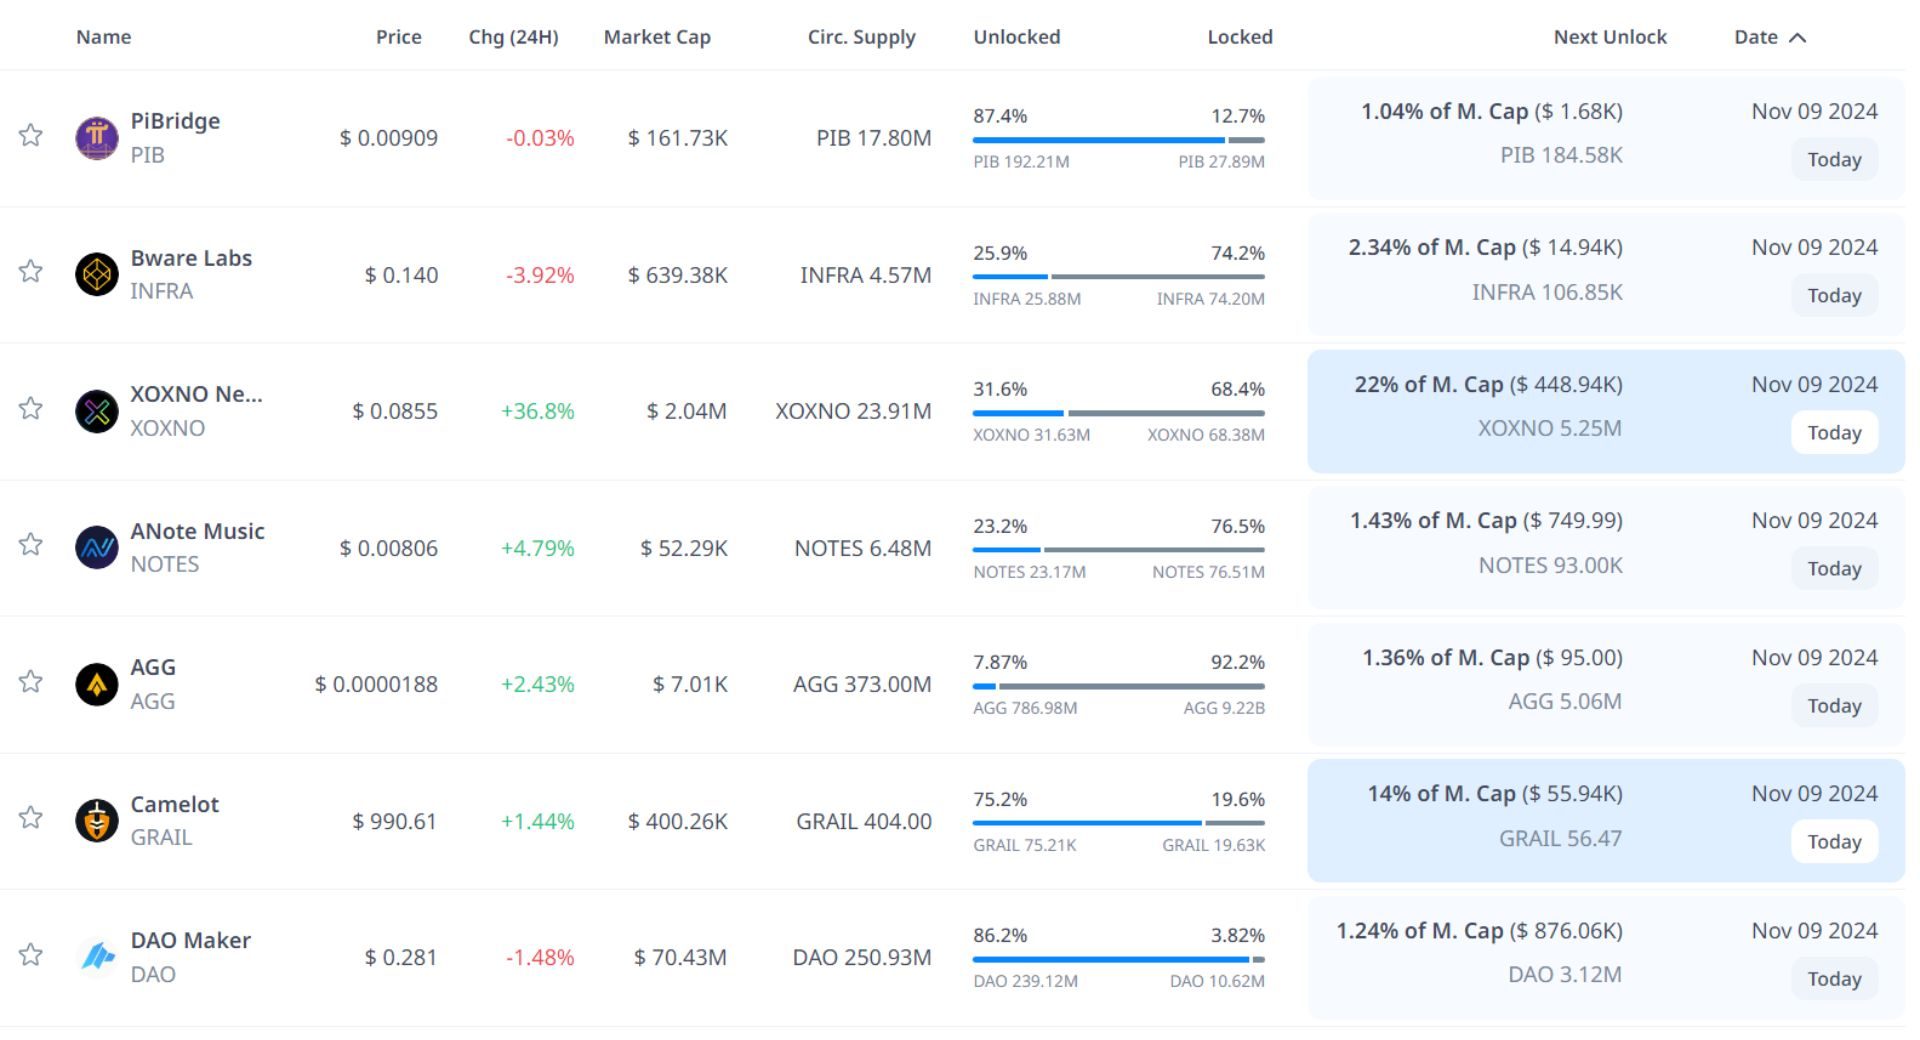Viewport: 1920px width, 1040px height.
Task: Toggle sort direction arrow beside Date
Action: click(x=1797, y=38)
